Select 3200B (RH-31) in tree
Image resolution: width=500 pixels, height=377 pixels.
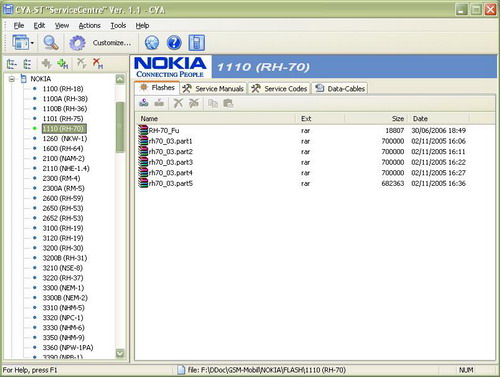pyautogui.click(x=65, y=258)
